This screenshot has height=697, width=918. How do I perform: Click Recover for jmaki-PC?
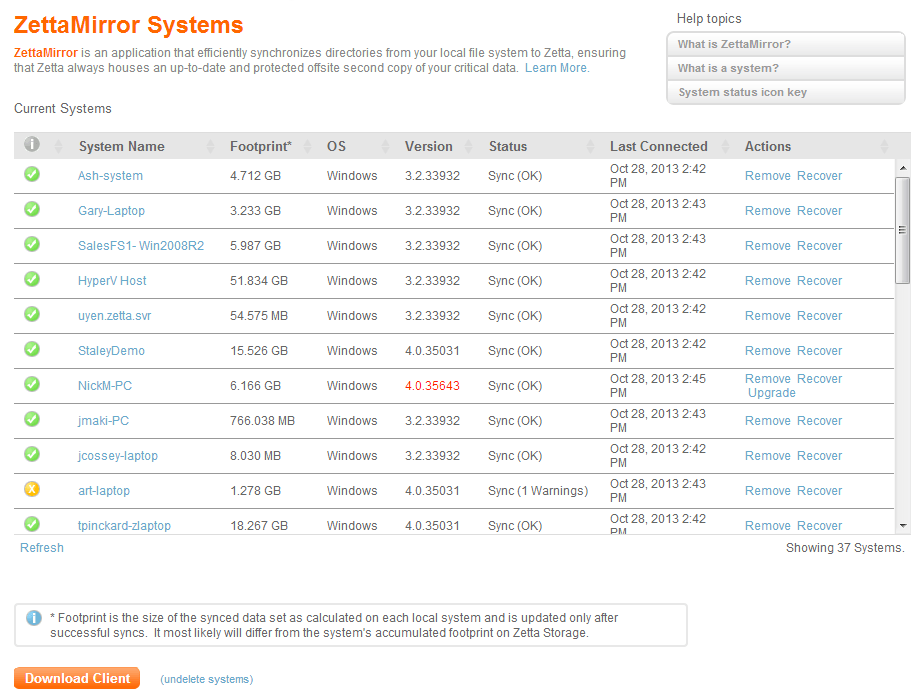[x=819, y=421]
